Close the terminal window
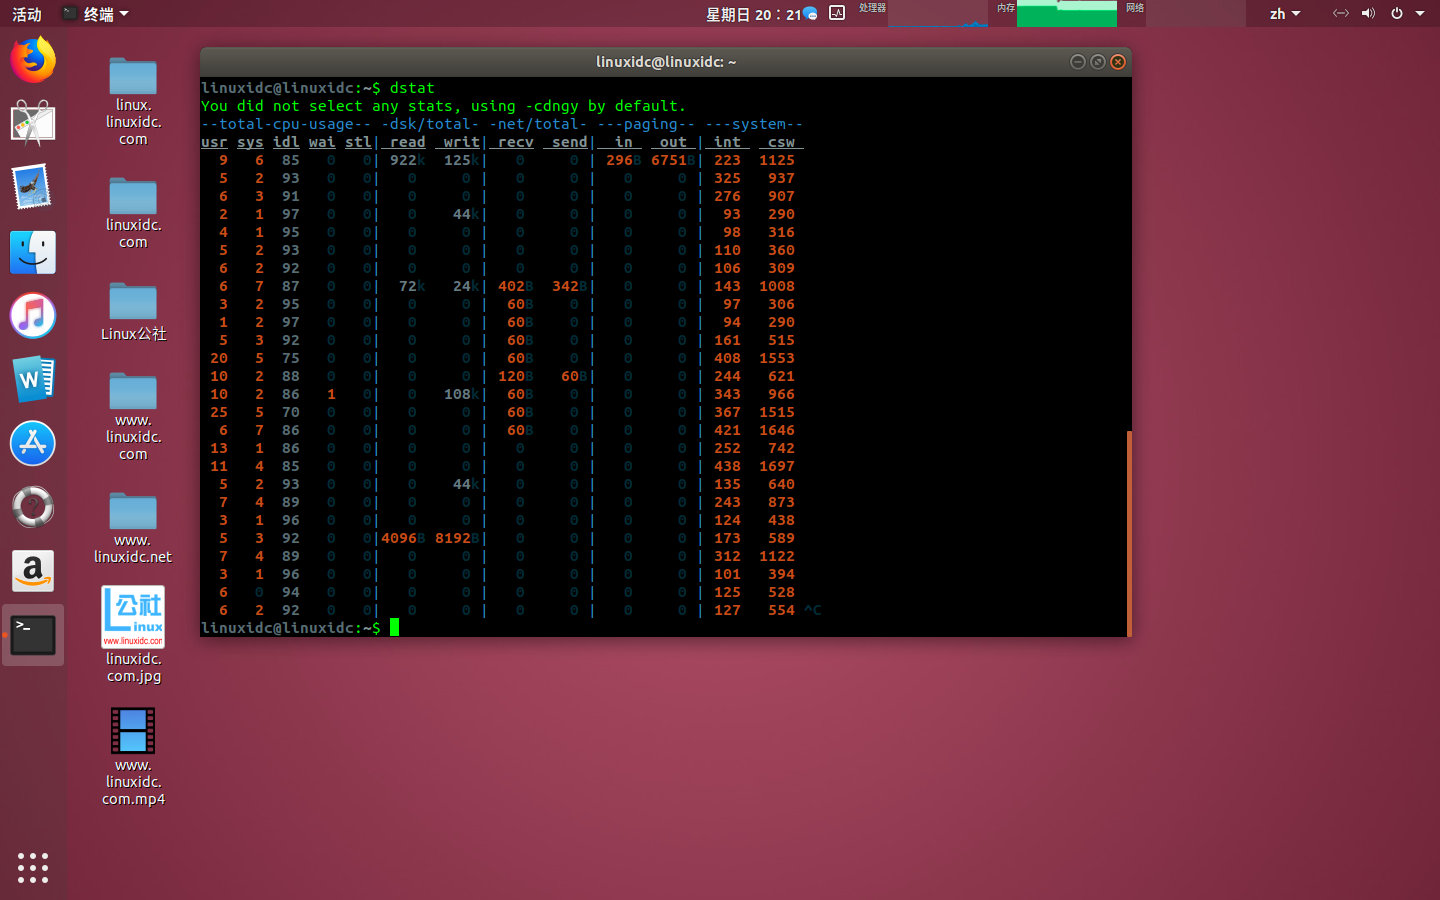 (1118, 62)
